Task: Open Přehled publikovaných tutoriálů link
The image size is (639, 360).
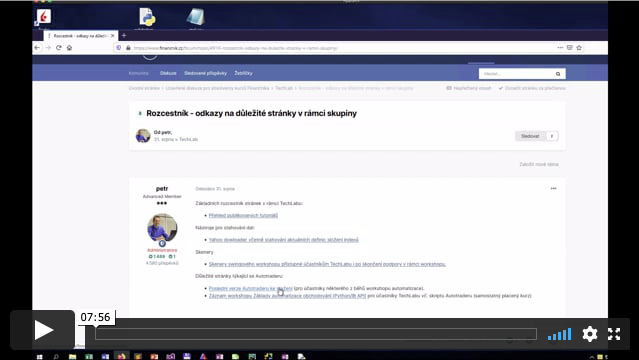Action: (243, 215)
